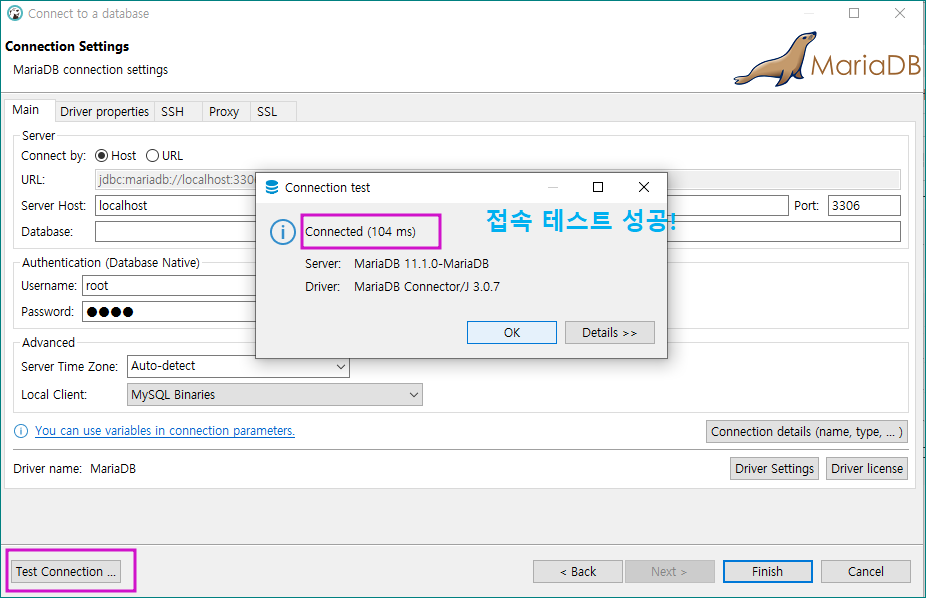Viewport: 926px width, 598px height.
Task: Click the Port field showing 3306
Action: [864, 205]
